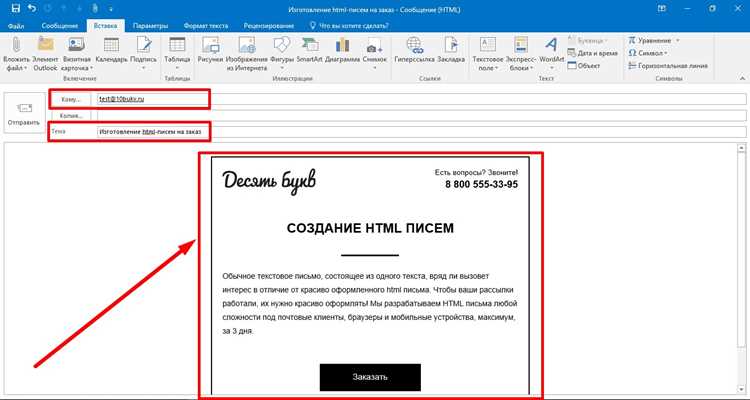Open the Формат текста tab
750x400 pixels.
pos(206,26)
